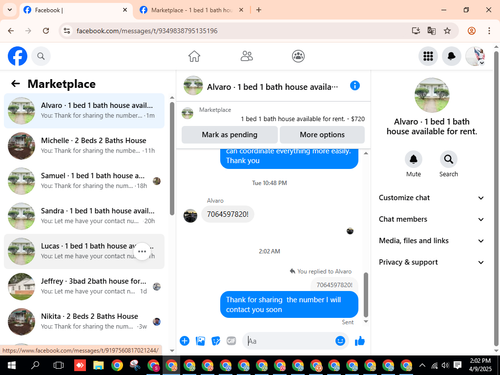Show hidden system tray icons chevron
Image resolution: width=500 pixels, height=375 pixels.
click(x=422, y=365)
